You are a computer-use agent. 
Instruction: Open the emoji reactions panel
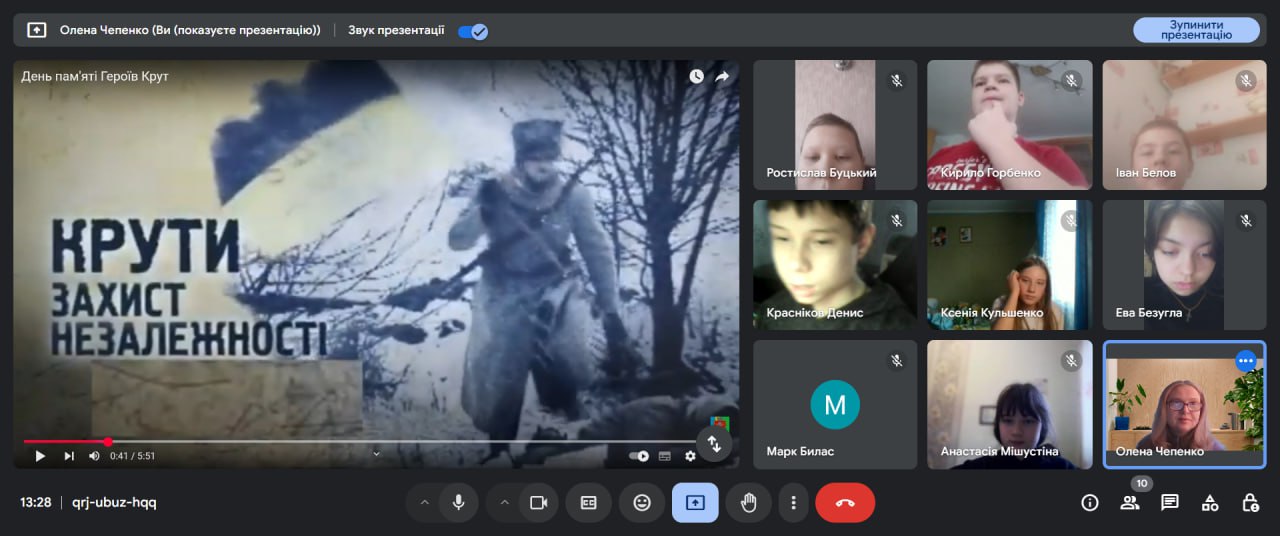tap(642, 503)
